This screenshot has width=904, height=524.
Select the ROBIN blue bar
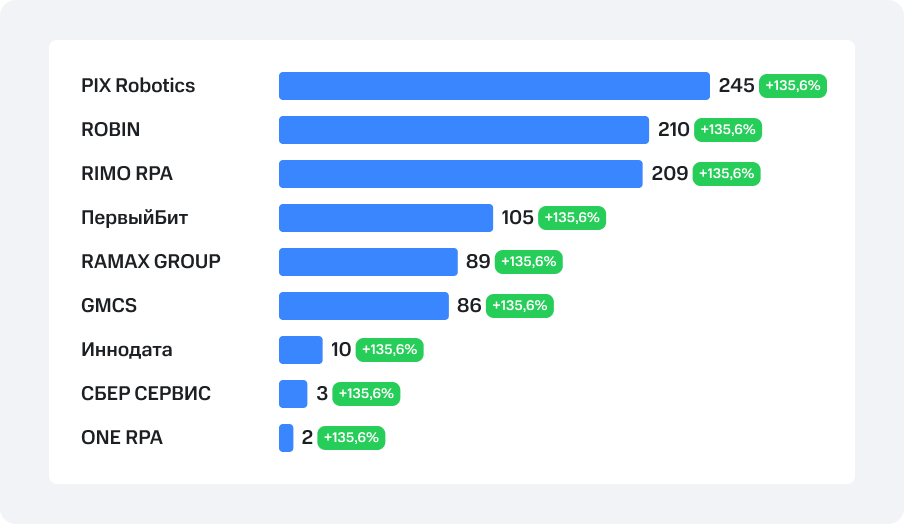(464, 130)
